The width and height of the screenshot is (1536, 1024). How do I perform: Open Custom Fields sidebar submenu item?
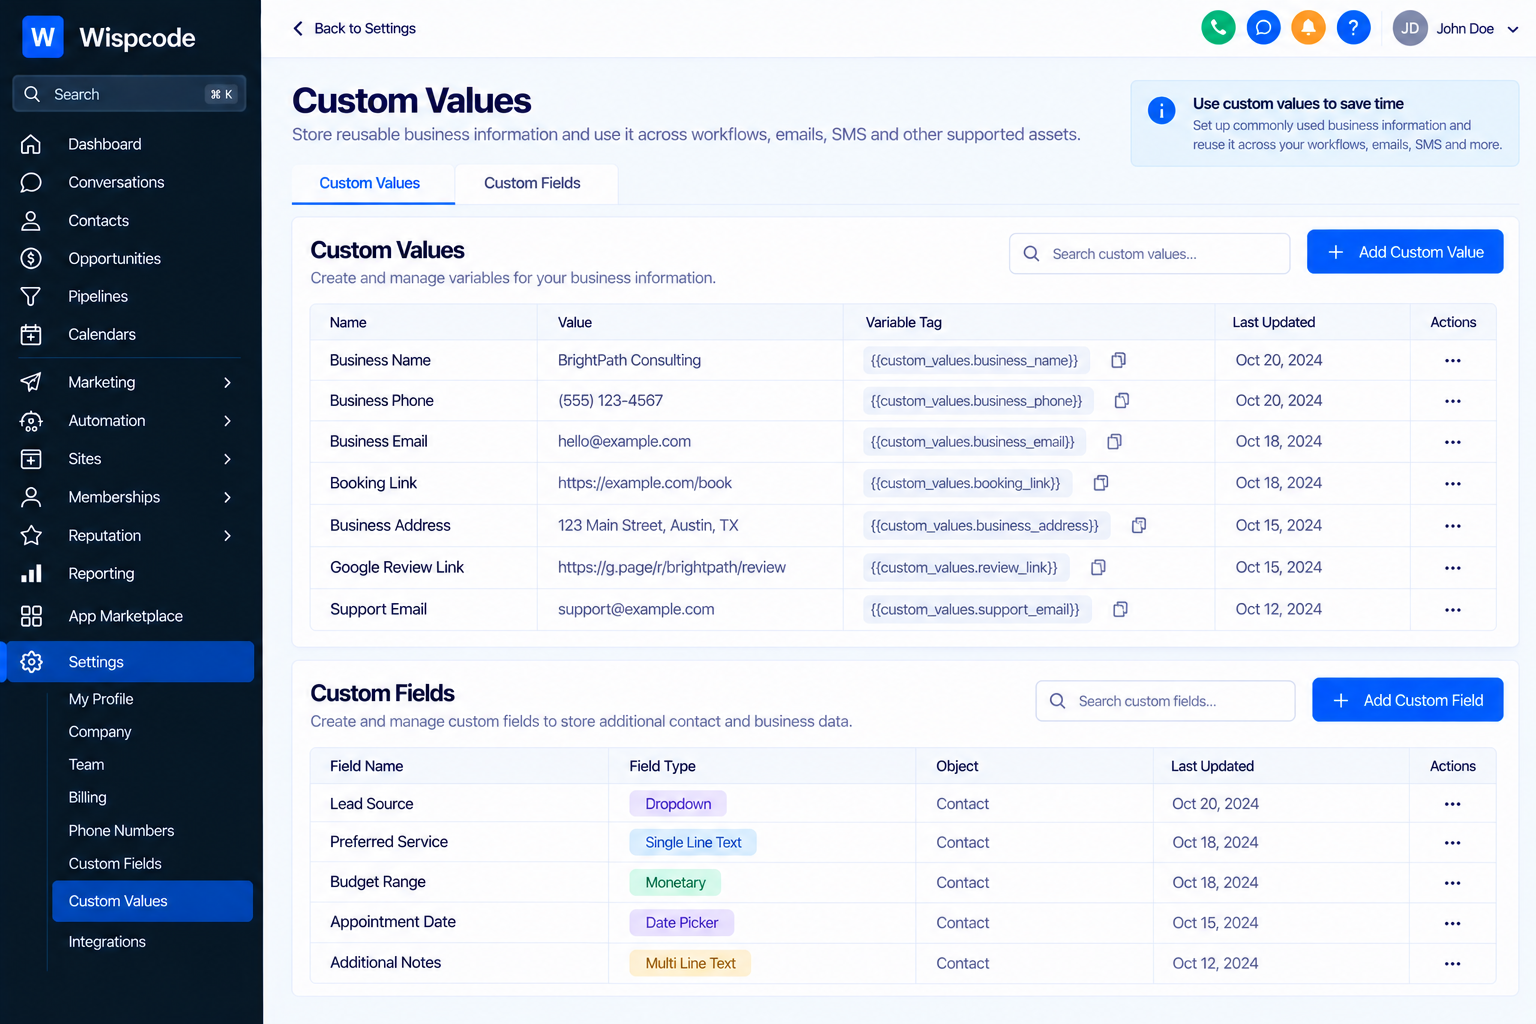pos(115,864)
